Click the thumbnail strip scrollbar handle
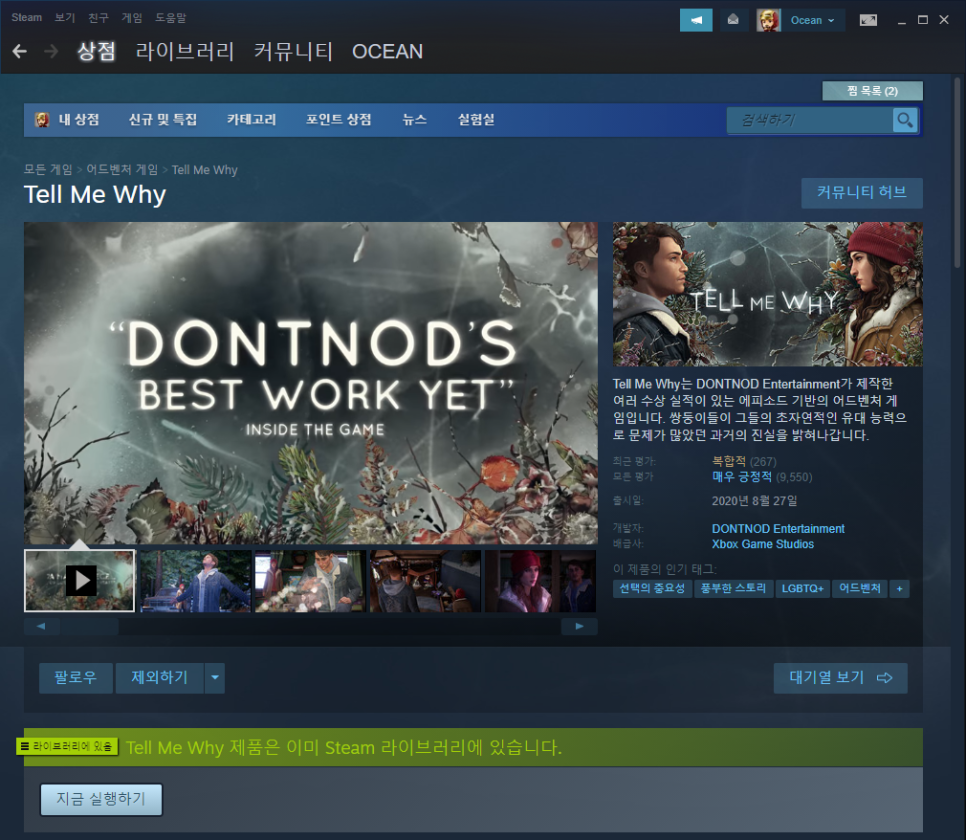Image resolution: width=966 pixels, height=840 pixels. [x=89, y=626]
